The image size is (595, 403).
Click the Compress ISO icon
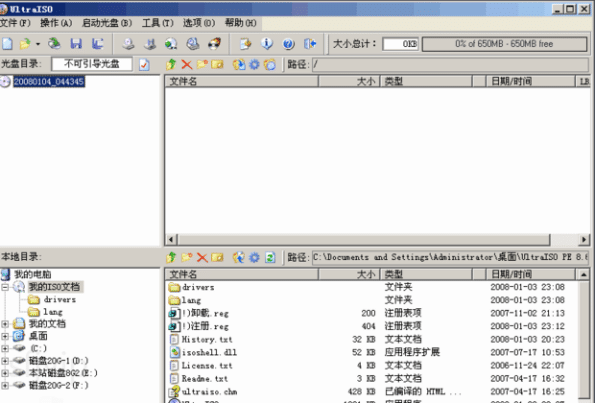click(150, 44)
